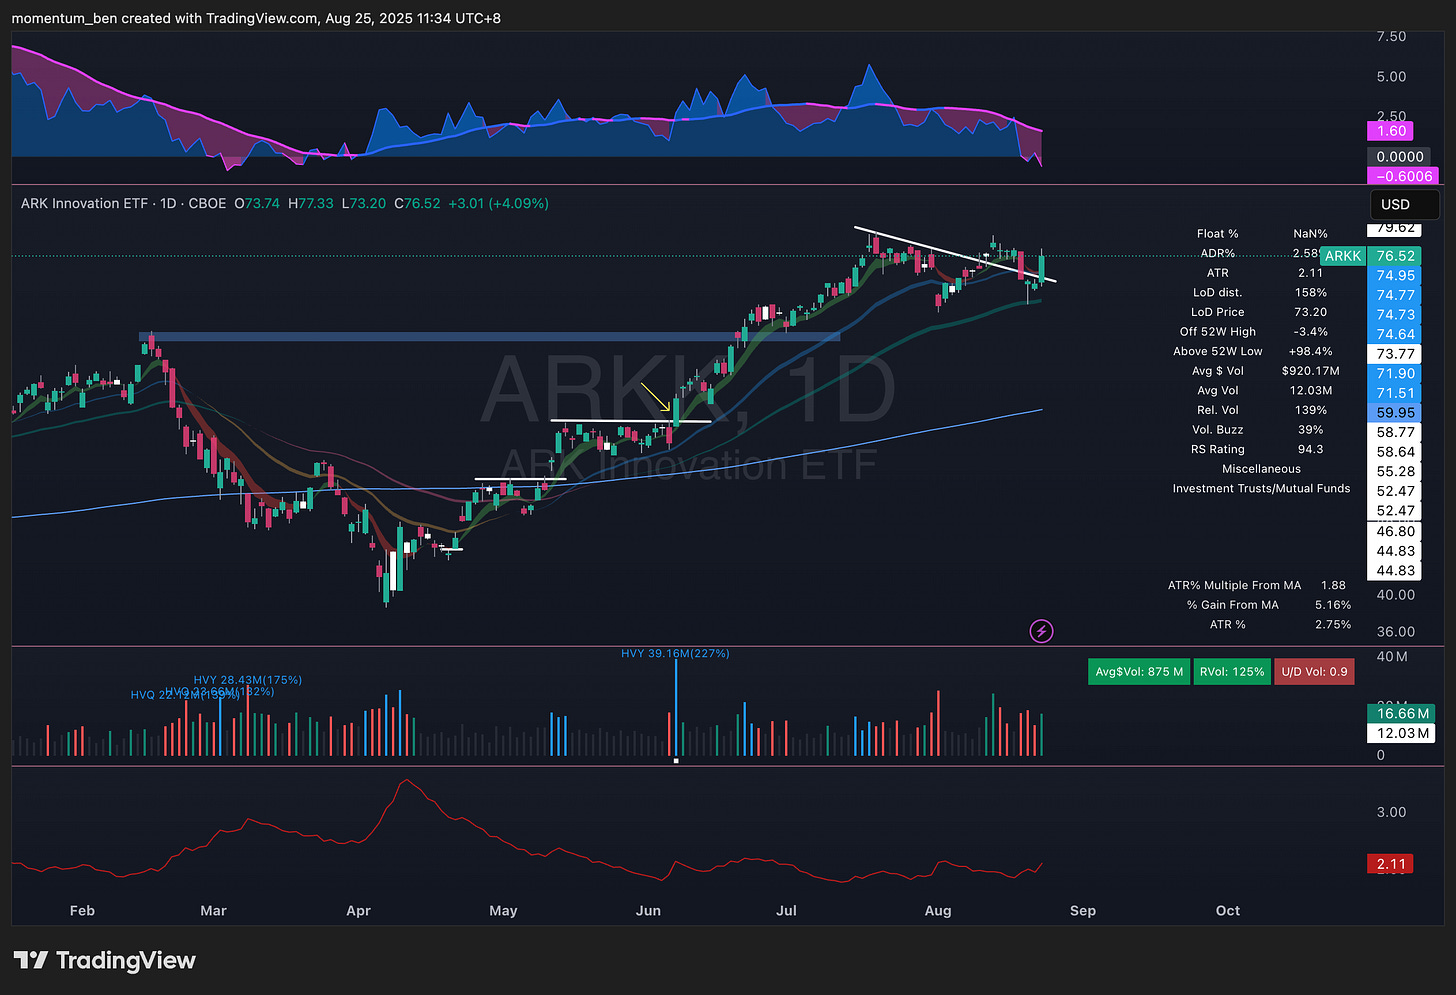Image resolution: width=1456 pixels, height=995 pixels.
Task: Click the Avg$Vol: 875 M badge
Action: coord(1138,672)
